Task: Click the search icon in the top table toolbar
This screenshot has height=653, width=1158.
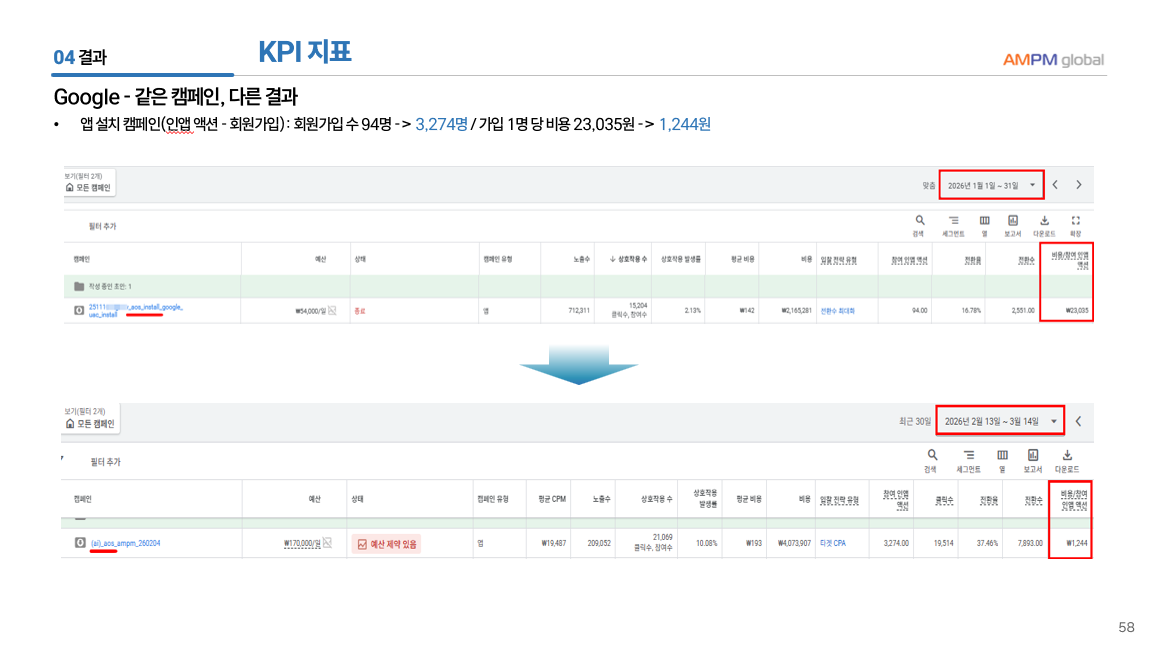Action: [x=919, y=221]
